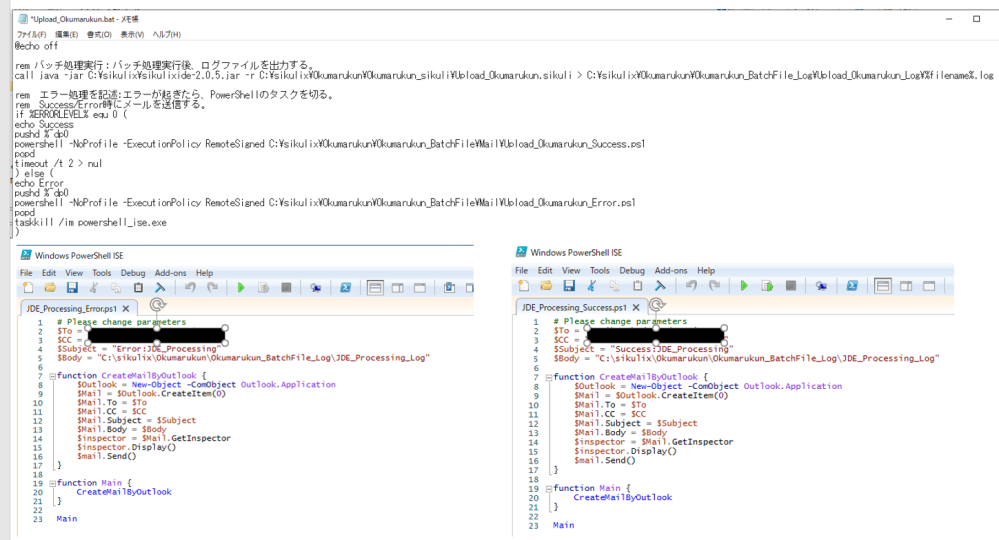Click Run Script green arrow in JDE_Processing_Error window
The width and height of the screenshot is (999, 540).
pos(241,288)
